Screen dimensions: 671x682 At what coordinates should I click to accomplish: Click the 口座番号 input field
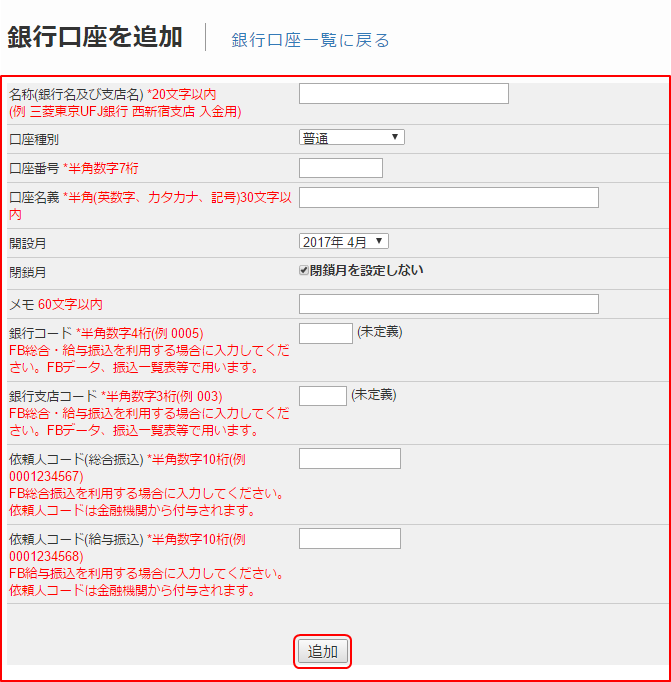pos(341,168)
